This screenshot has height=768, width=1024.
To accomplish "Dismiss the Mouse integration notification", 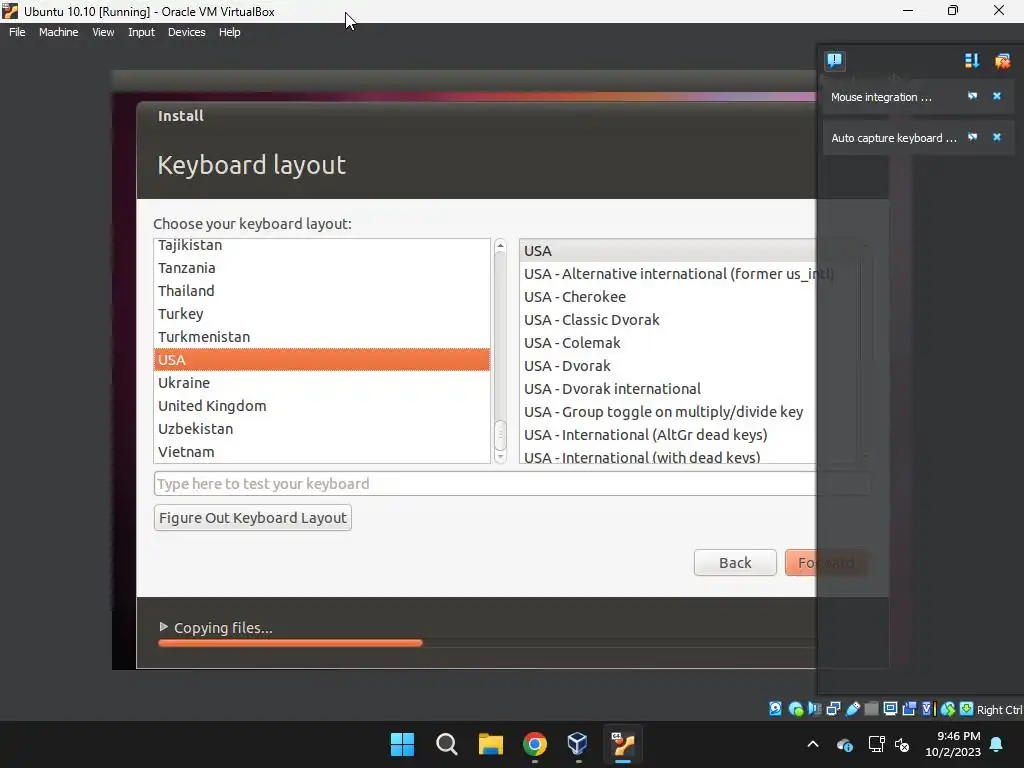I will 997,96.
